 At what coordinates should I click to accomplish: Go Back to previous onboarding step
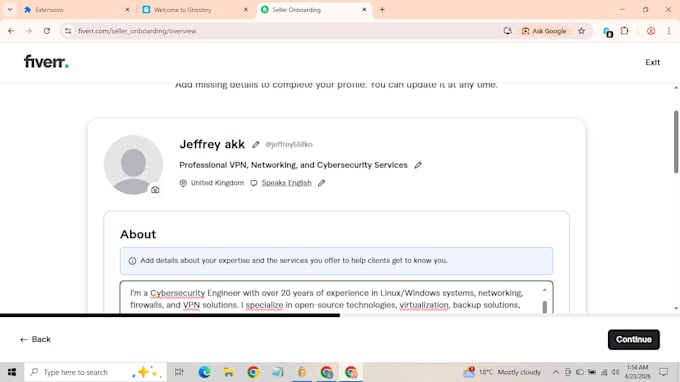36,340
